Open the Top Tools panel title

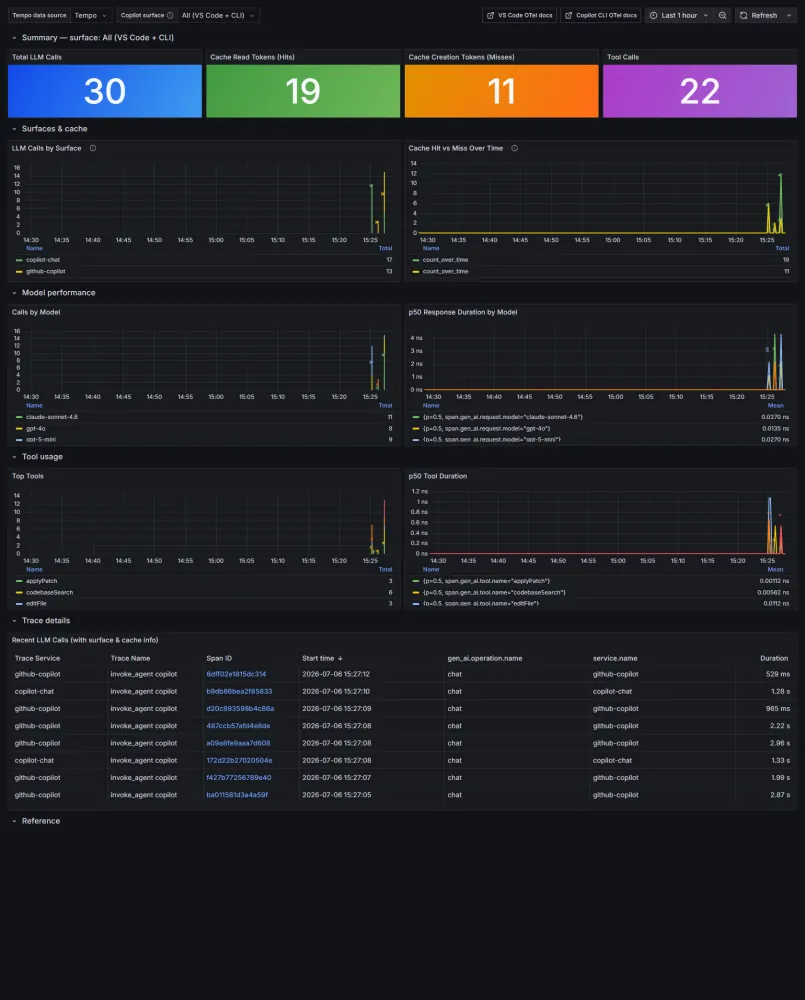[x=27, y=476]
